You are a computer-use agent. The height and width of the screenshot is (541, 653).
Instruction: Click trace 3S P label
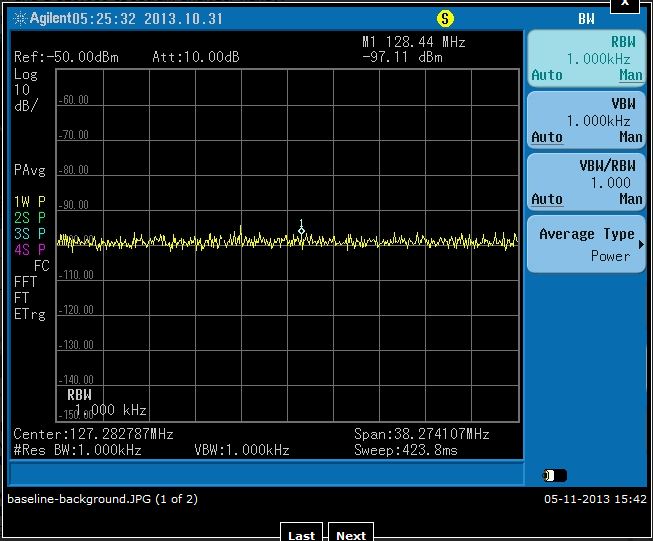point(30,234)
